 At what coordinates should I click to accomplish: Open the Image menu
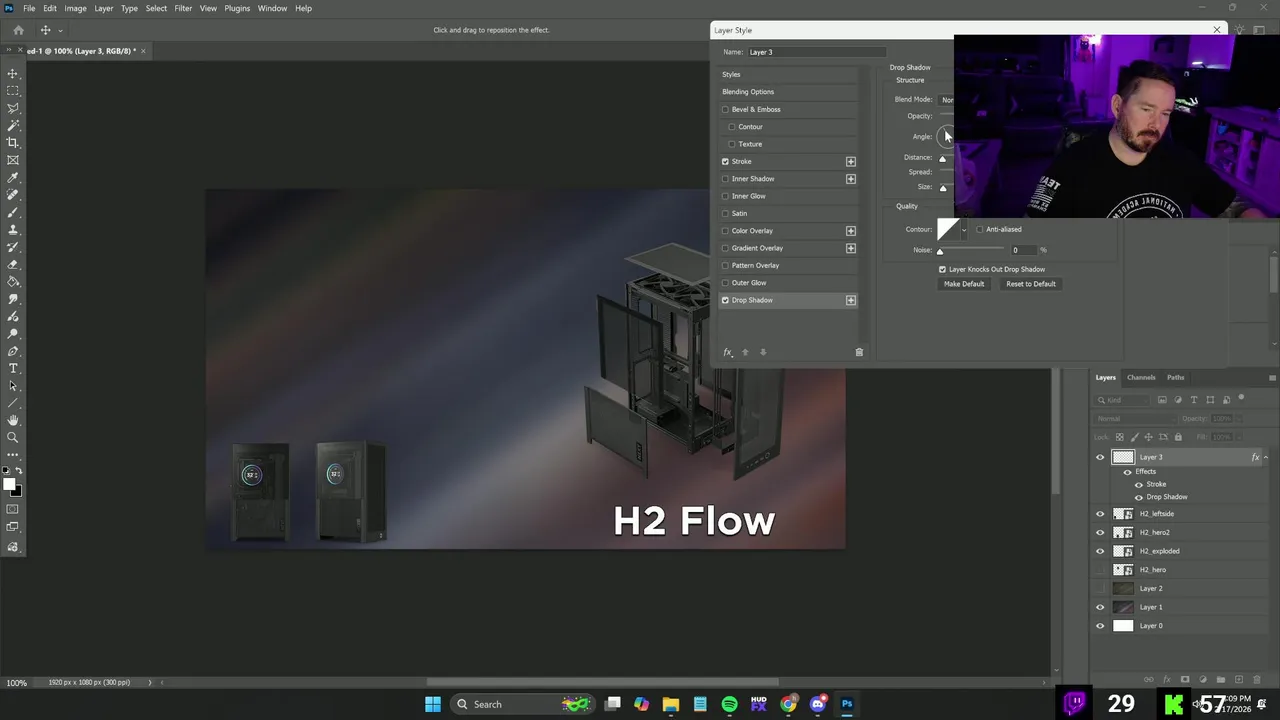pyautogui.click(x=75, y=8)
